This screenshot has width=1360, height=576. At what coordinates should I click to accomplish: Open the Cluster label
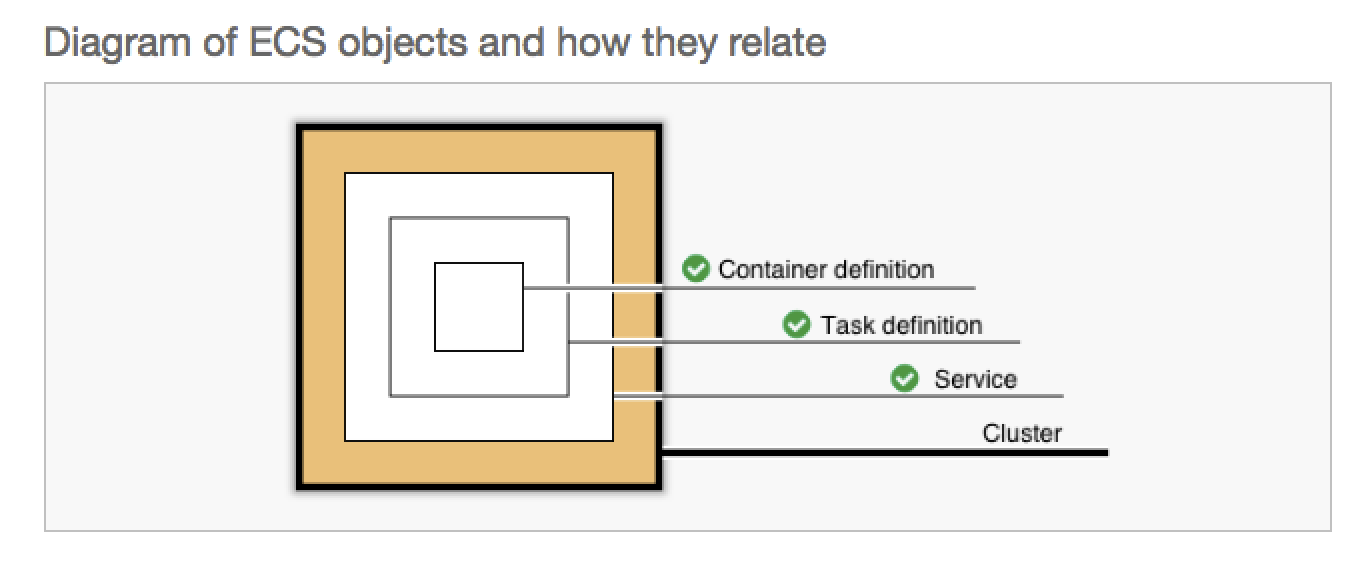pyautogui.click(x=1022, y=433)
